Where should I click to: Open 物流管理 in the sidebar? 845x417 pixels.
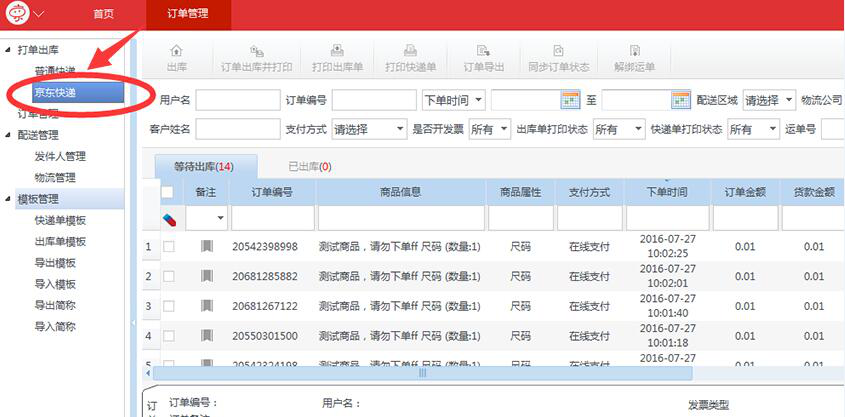[x=55, y=178]
